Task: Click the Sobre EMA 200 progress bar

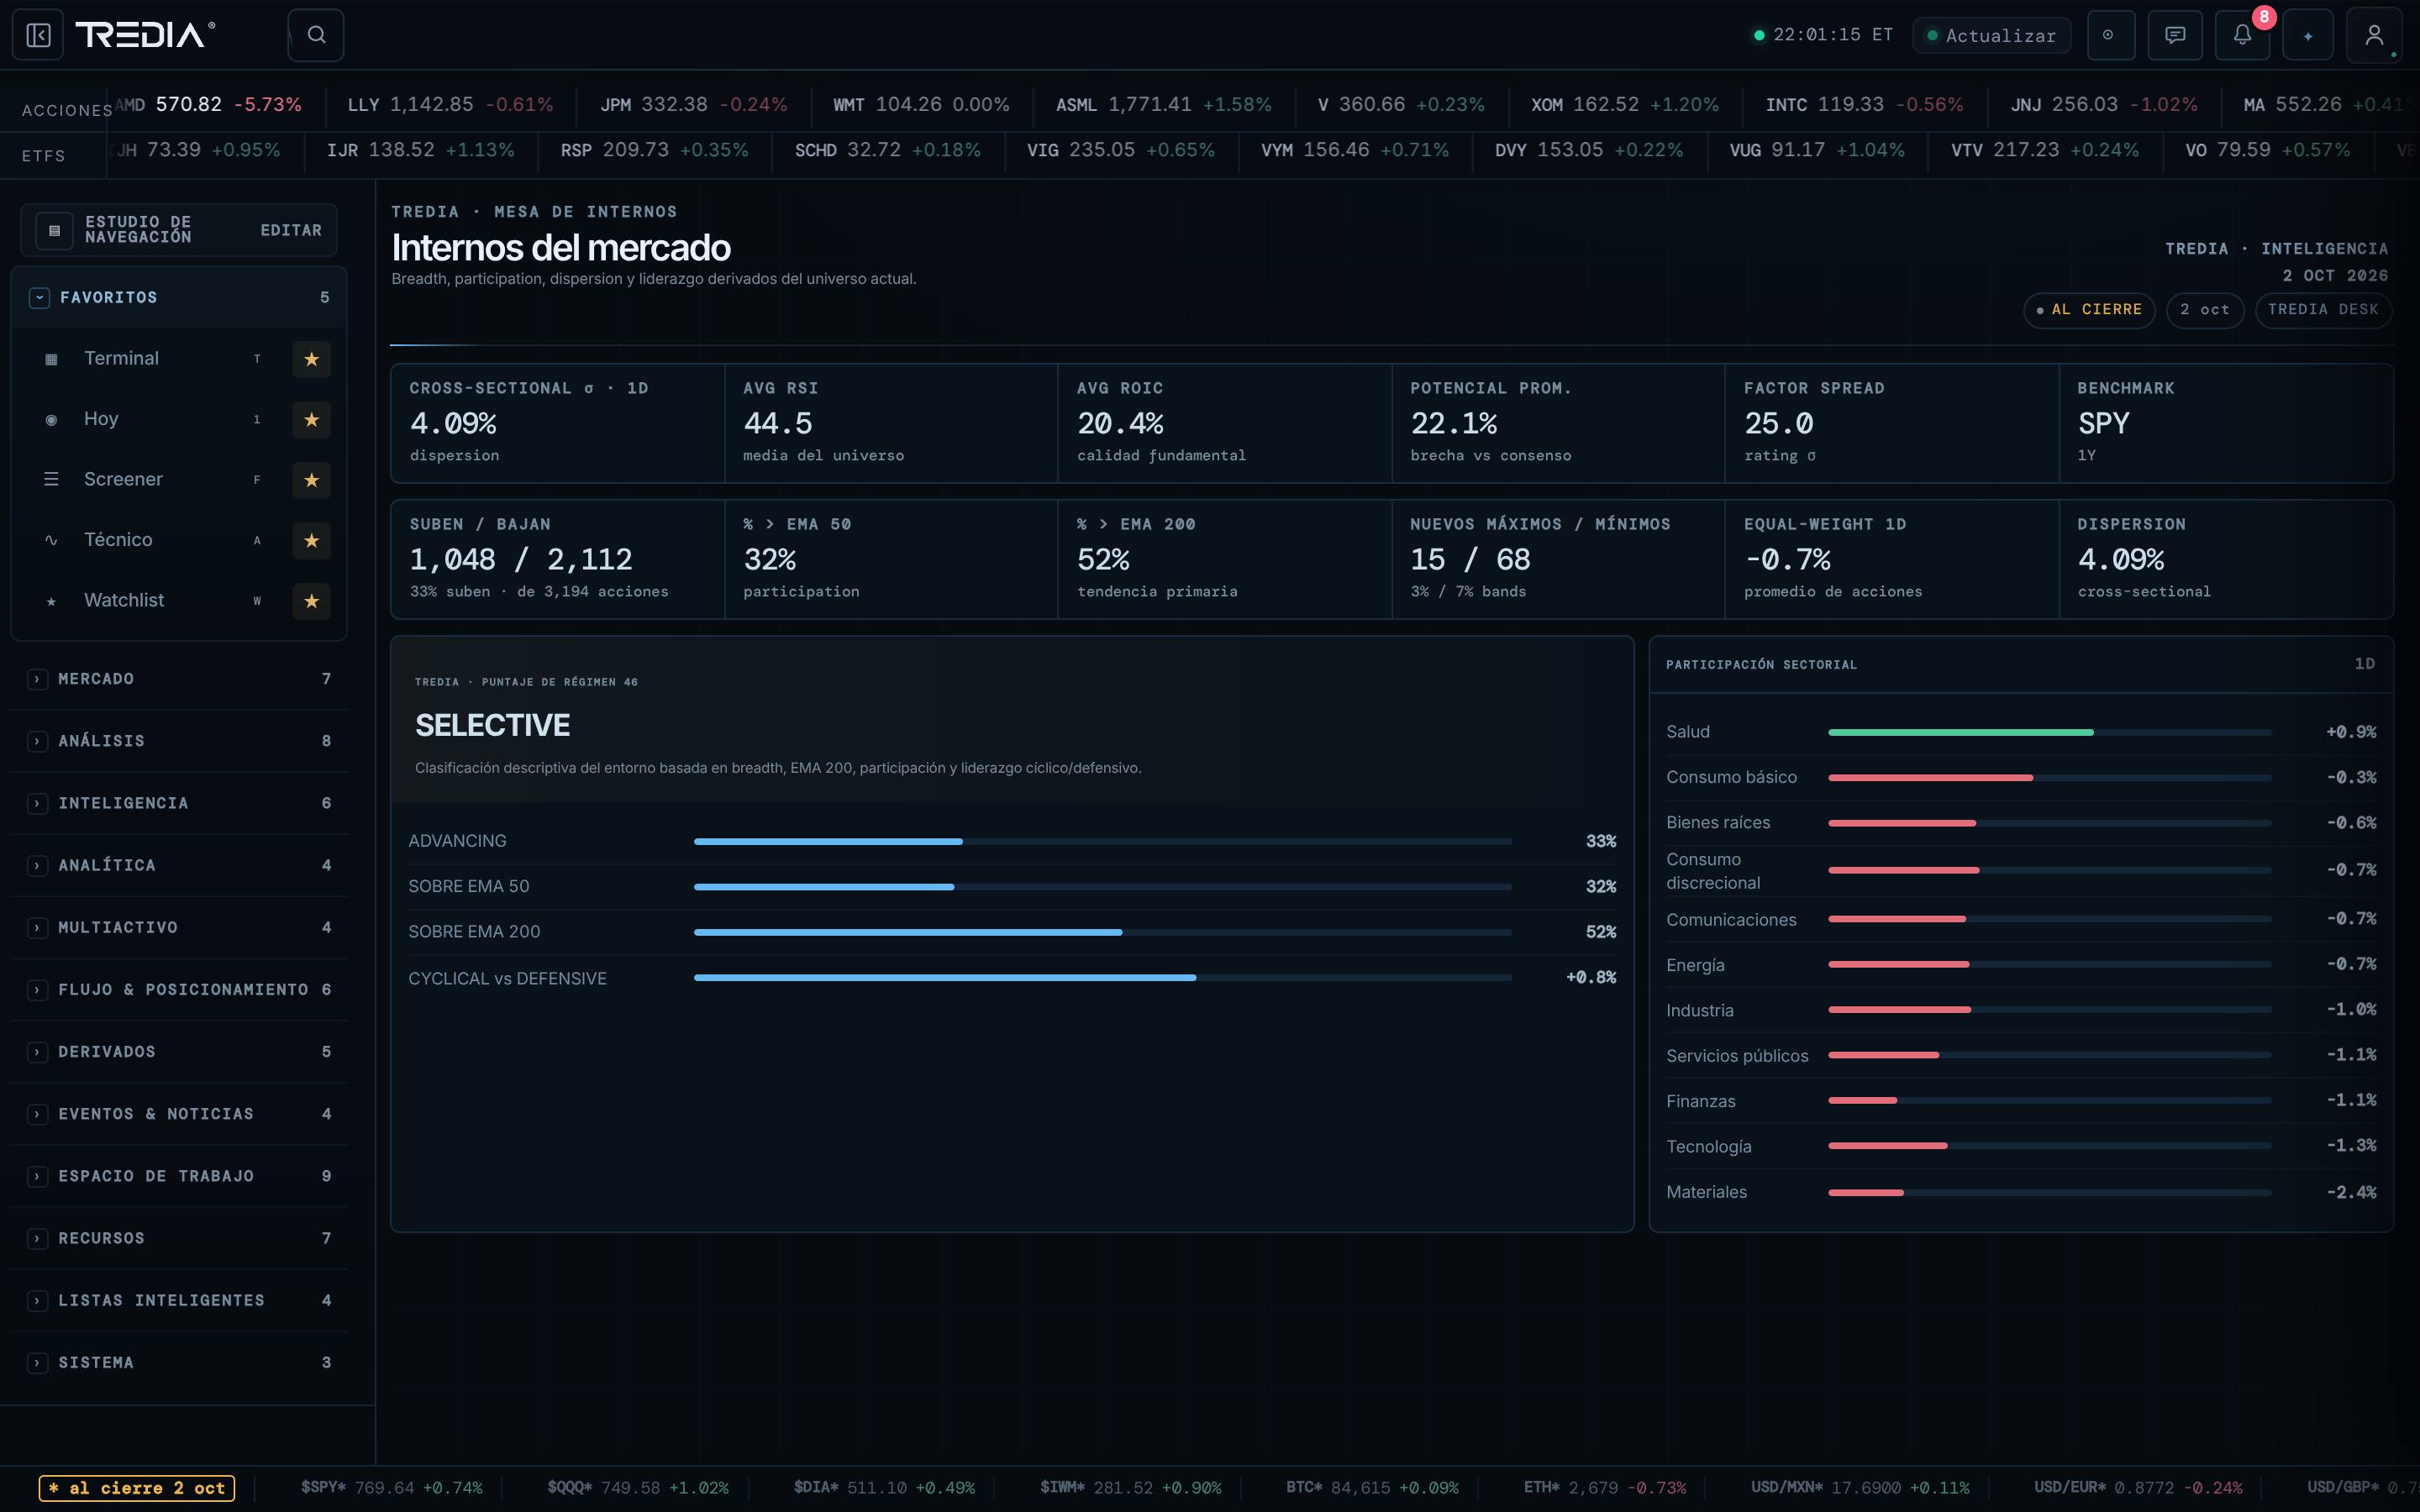Action: (x=1102, y=932)
